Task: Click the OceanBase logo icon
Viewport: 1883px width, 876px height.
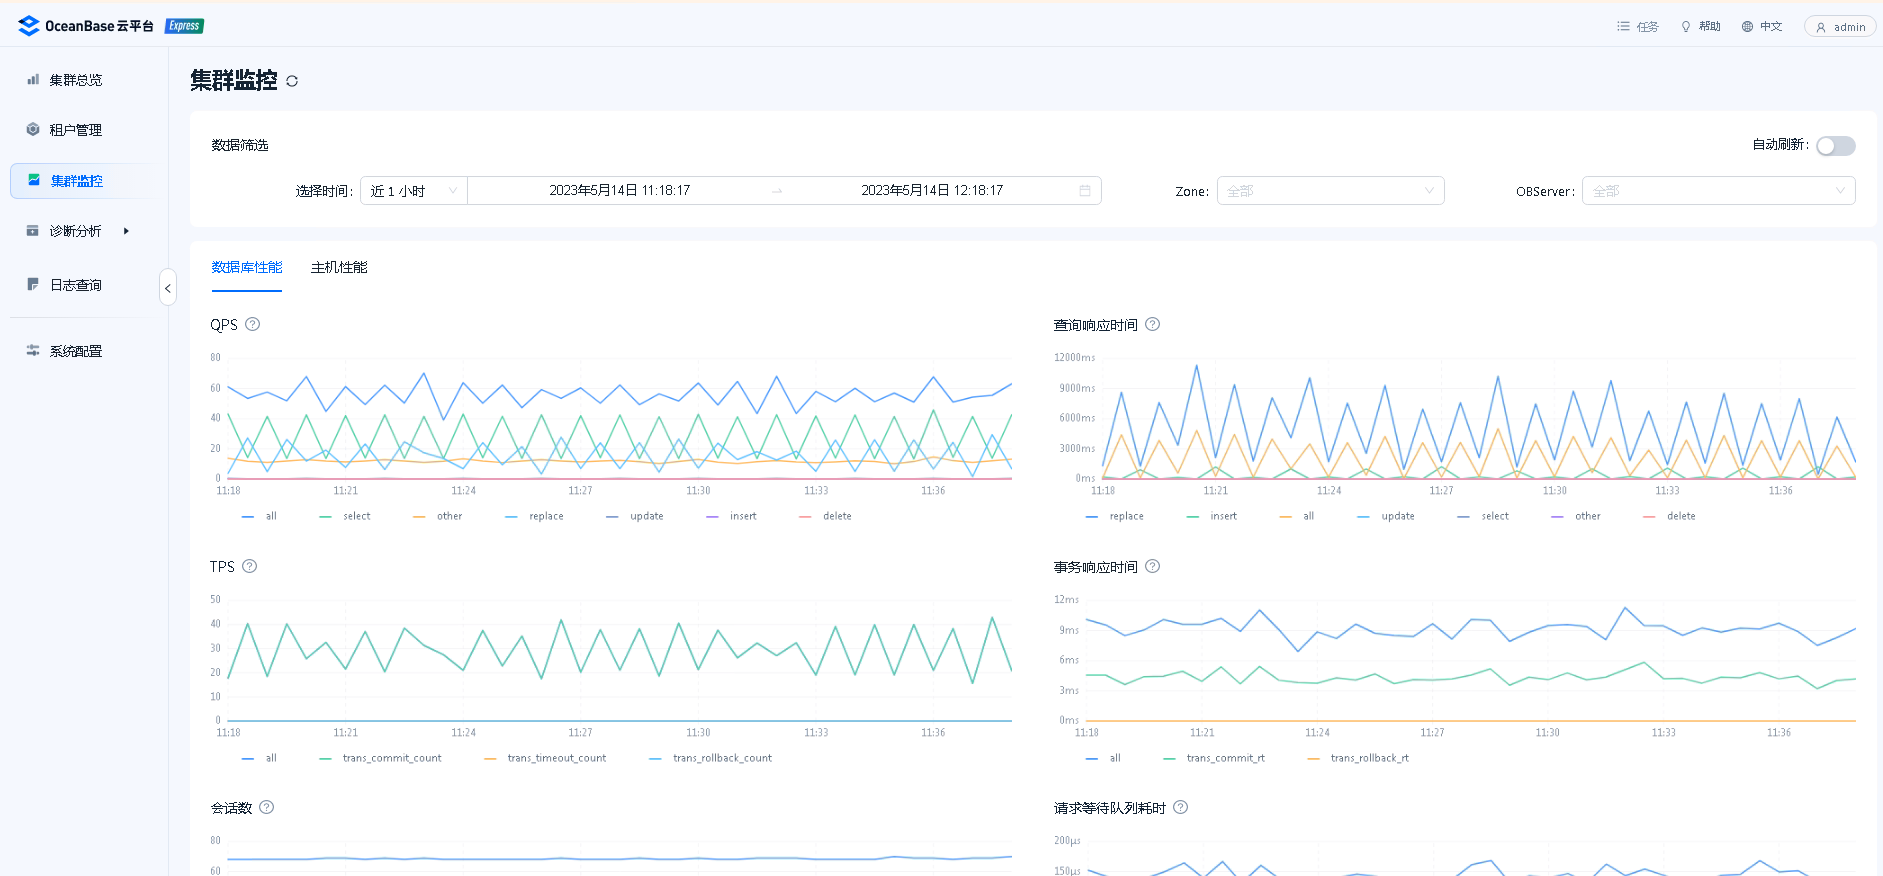Action: (x=29, y=25)
